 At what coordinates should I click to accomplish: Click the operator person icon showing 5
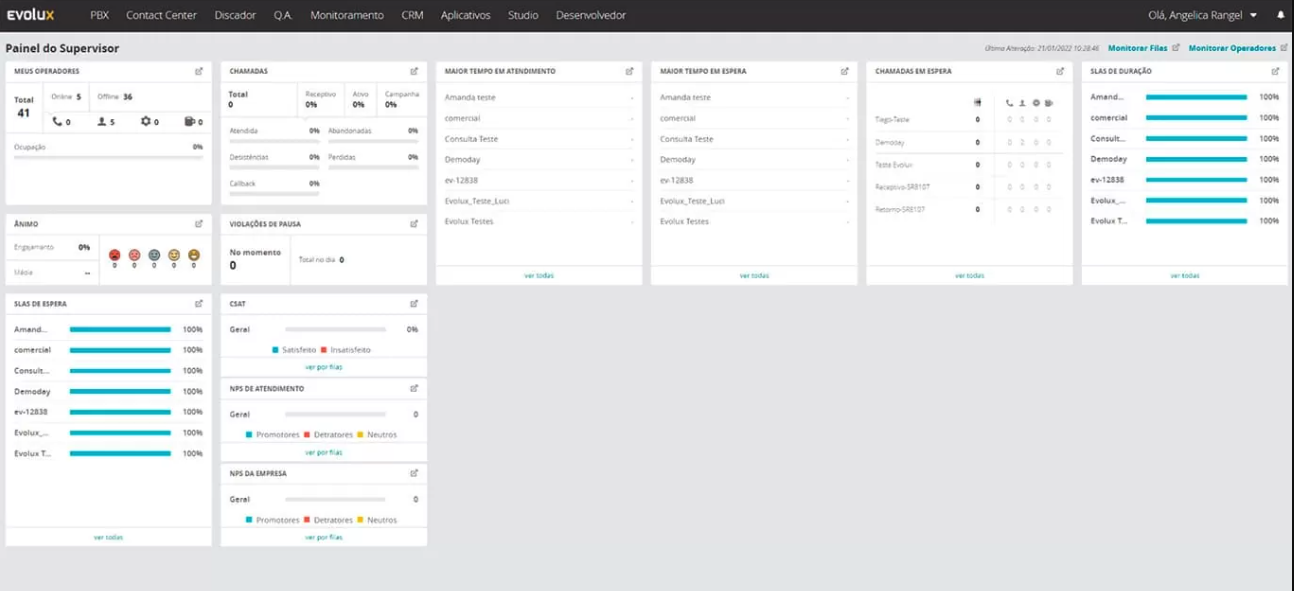(x=102, y=122)
